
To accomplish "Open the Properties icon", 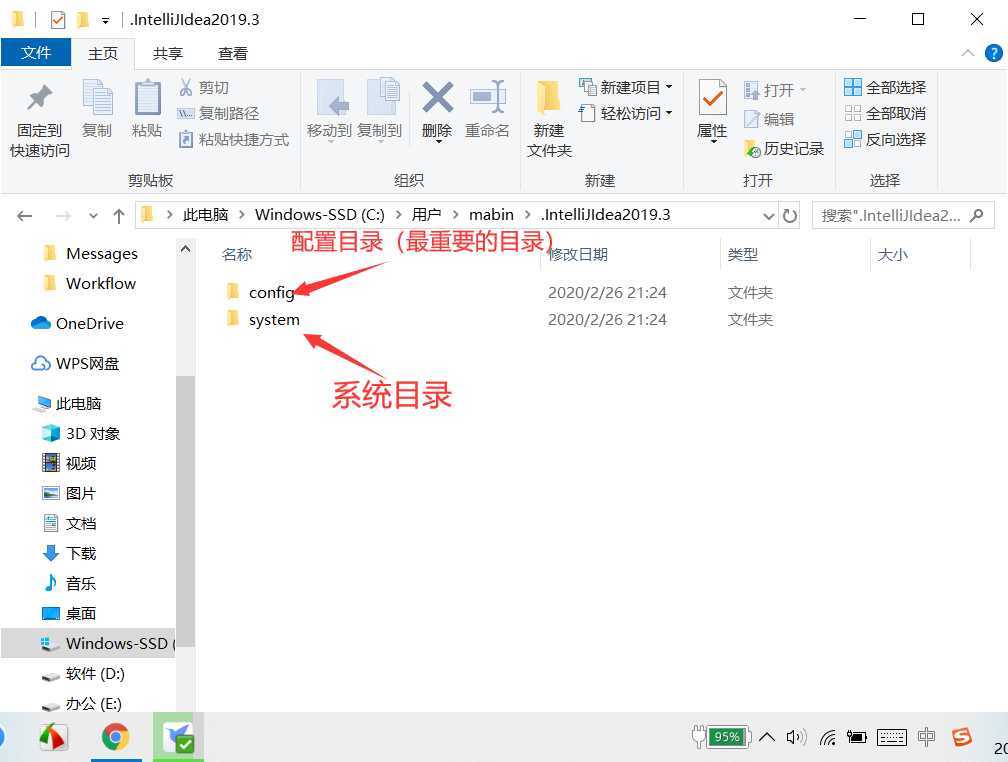I will [712, 111].
